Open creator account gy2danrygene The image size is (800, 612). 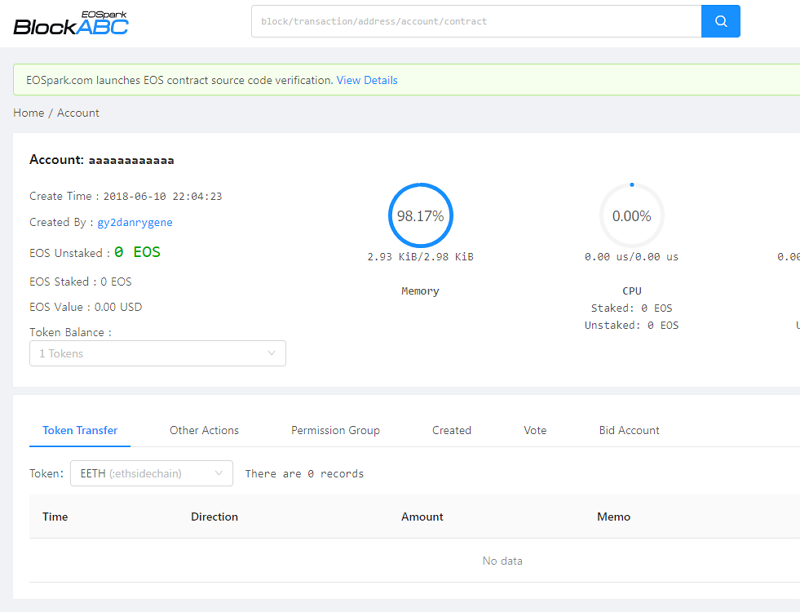pos(135,222)
